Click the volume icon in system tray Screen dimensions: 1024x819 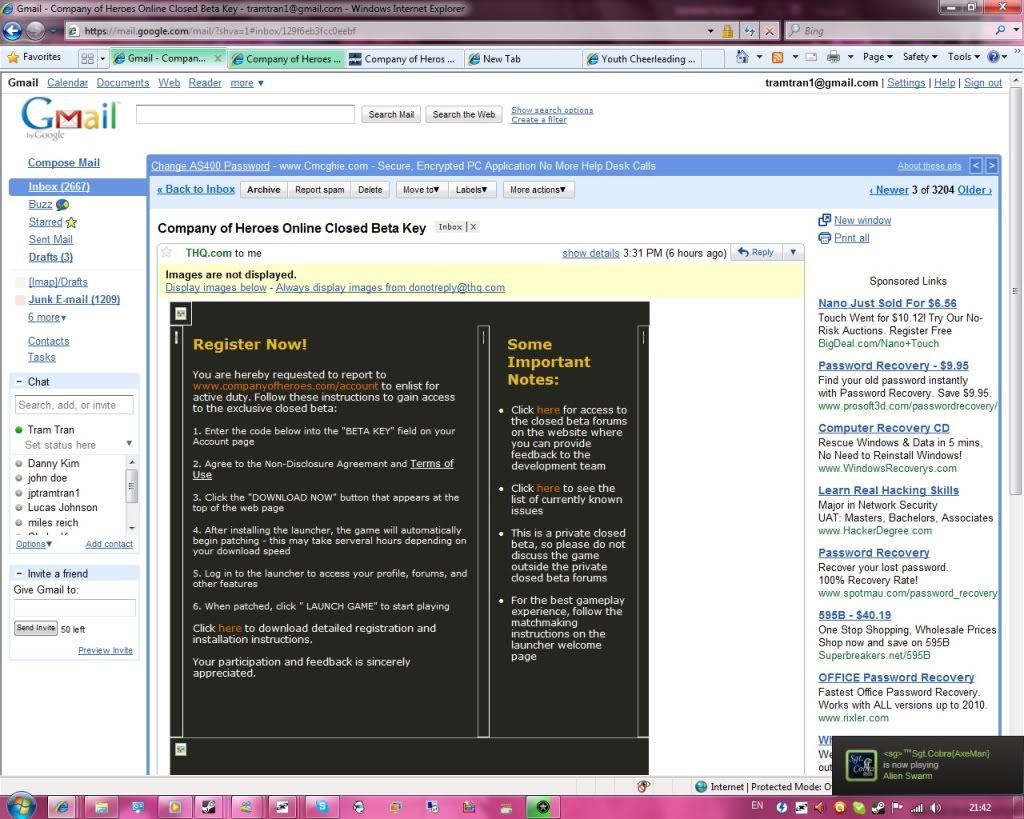pyautogui.click(x=935, y=807)
